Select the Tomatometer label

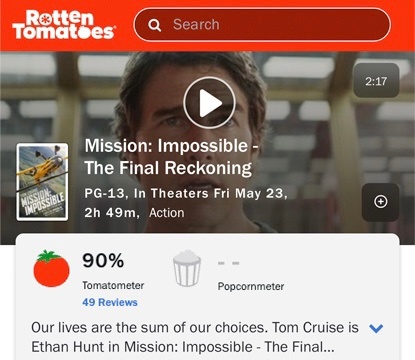[x=113, y=285]
